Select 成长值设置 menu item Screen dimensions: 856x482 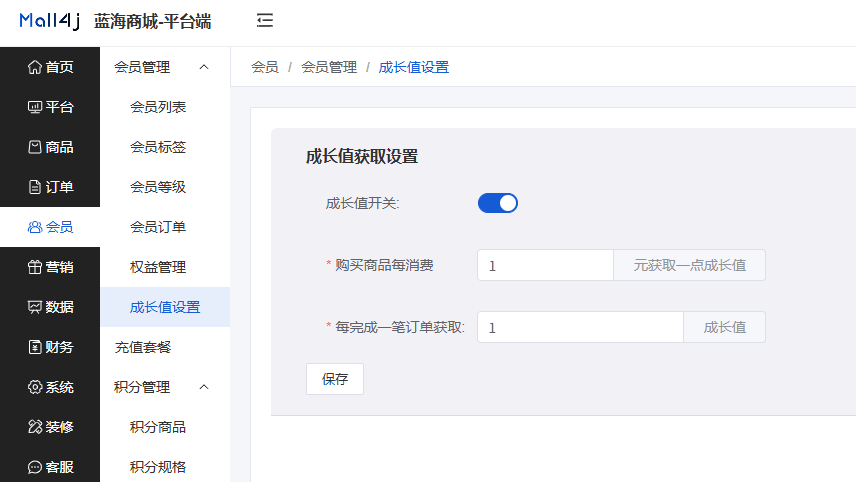[165, 307]
